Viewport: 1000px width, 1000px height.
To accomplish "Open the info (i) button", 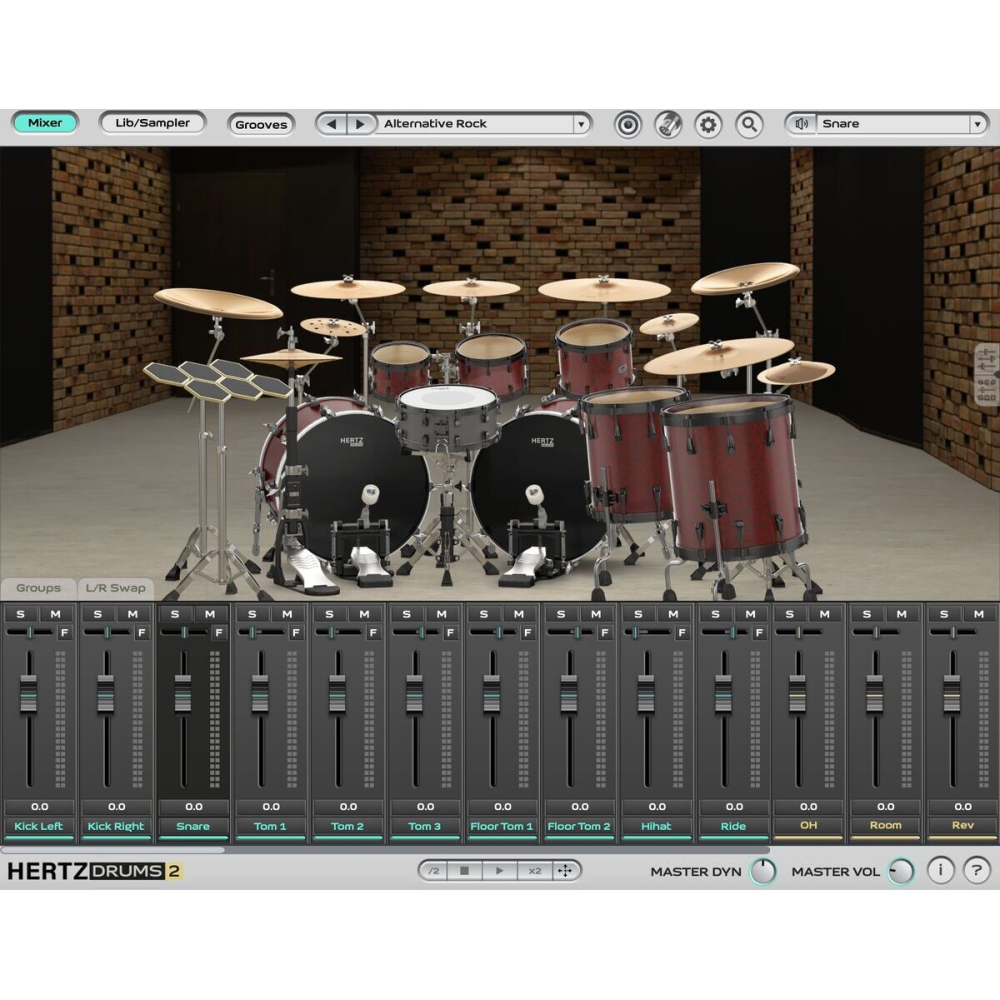I will click(x=940, y=870).
